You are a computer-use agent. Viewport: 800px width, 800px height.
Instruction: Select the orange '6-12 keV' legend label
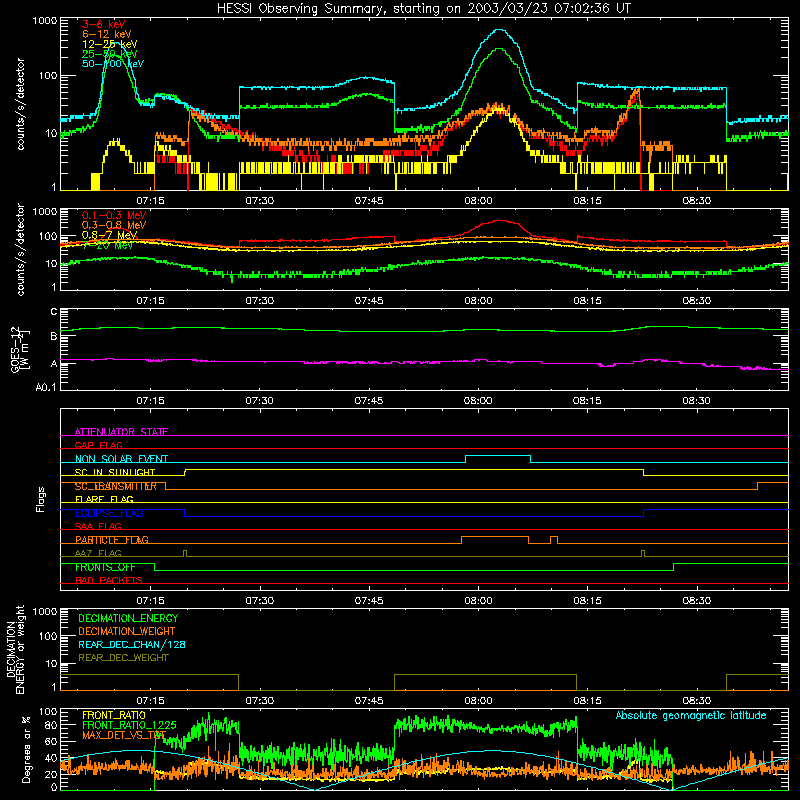tap(107, 34)
